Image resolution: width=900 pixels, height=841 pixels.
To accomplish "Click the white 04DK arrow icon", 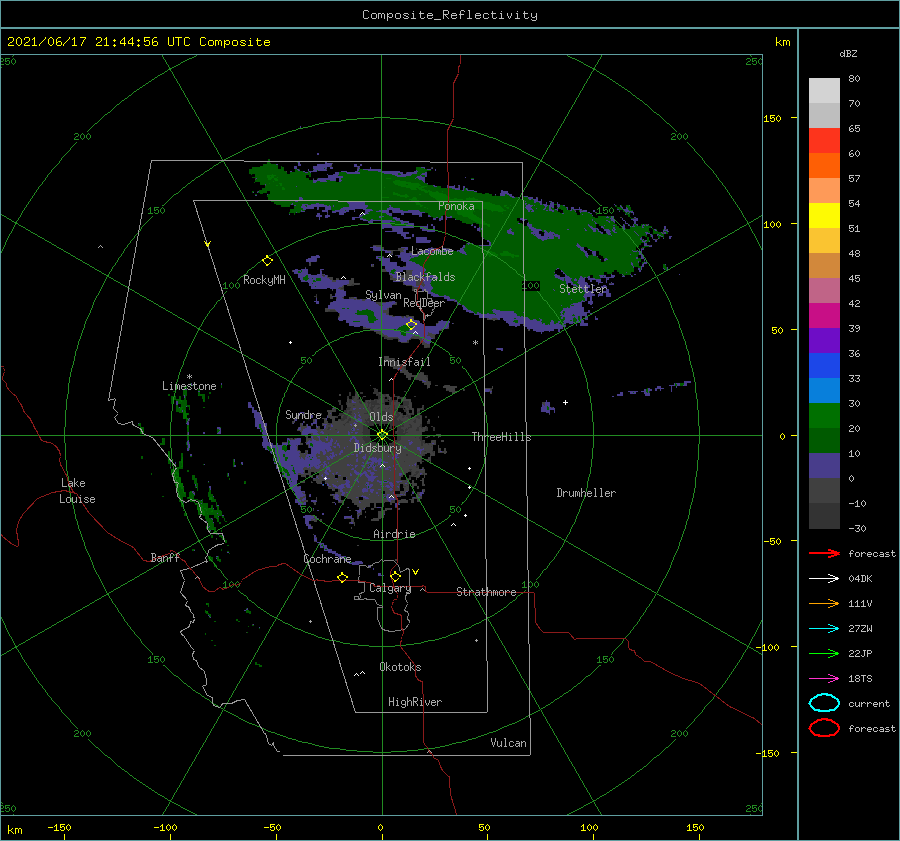I will click(824, 578).
